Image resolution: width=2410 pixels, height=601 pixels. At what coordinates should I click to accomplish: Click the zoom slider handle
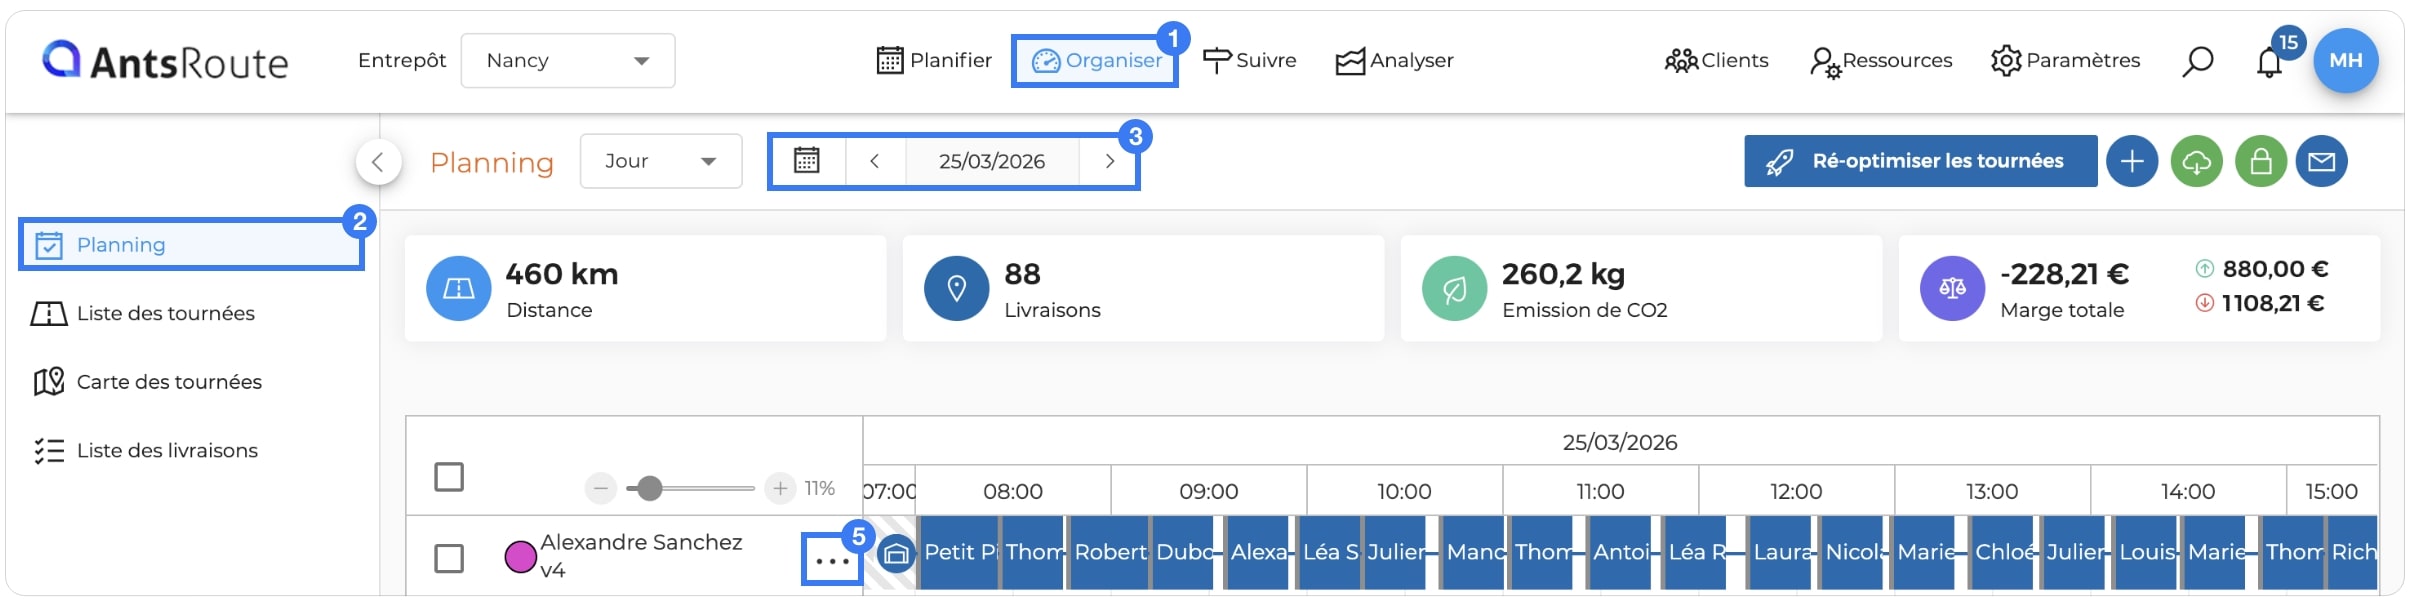(x=650, y=488)
